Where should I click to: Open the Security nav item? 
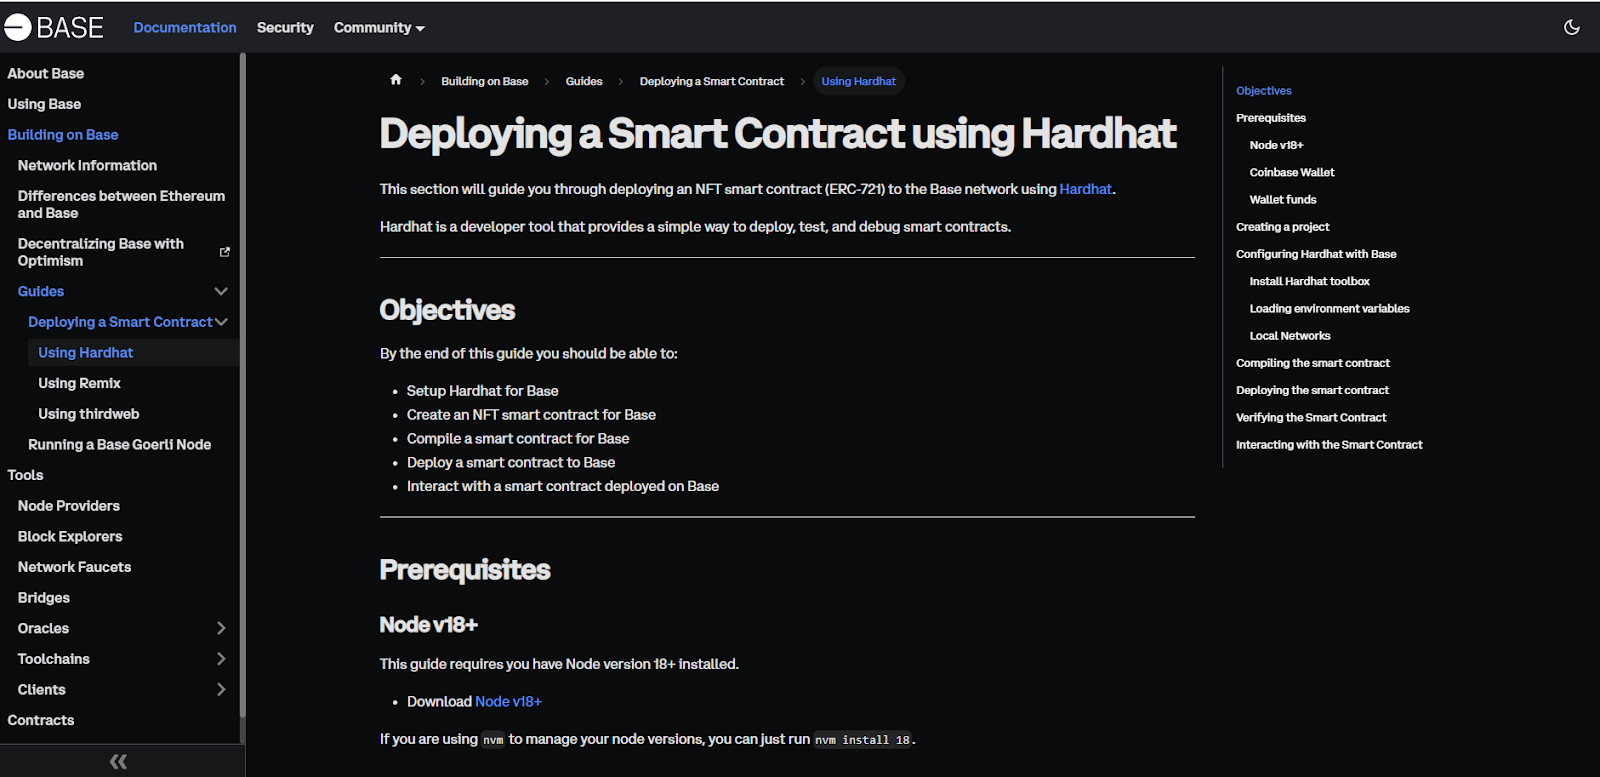point(285,28)
